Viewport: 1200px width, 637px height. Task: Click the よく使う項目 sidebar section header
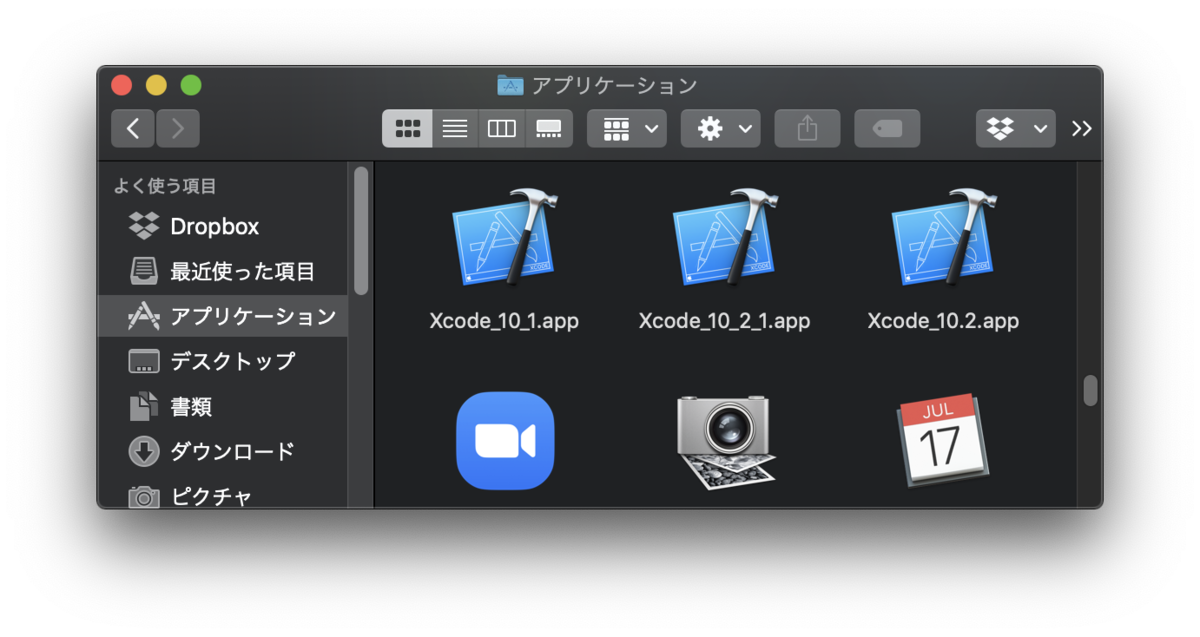point(165,186)
